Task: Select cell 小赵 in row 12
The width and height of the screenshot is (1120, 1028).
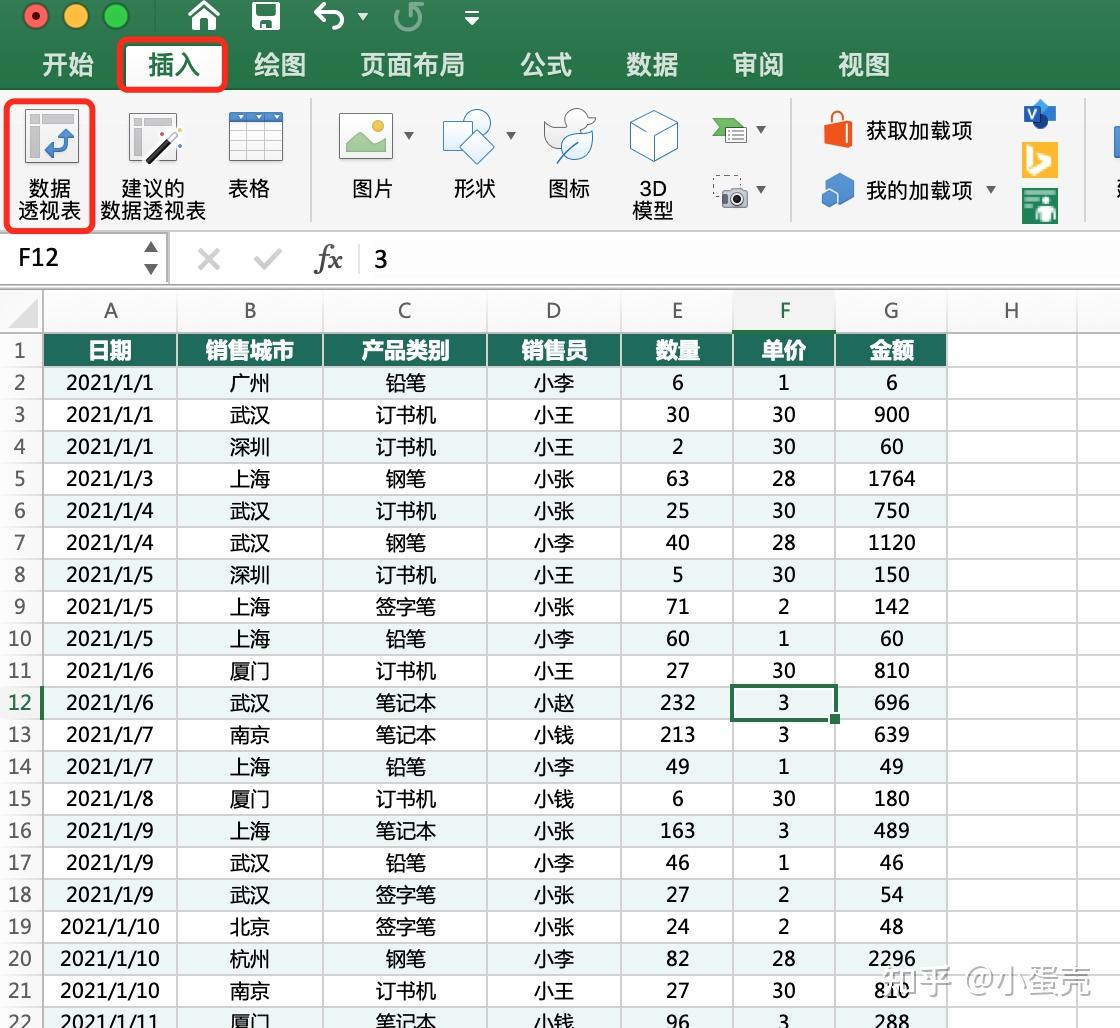Action: (x=554, y=703)
